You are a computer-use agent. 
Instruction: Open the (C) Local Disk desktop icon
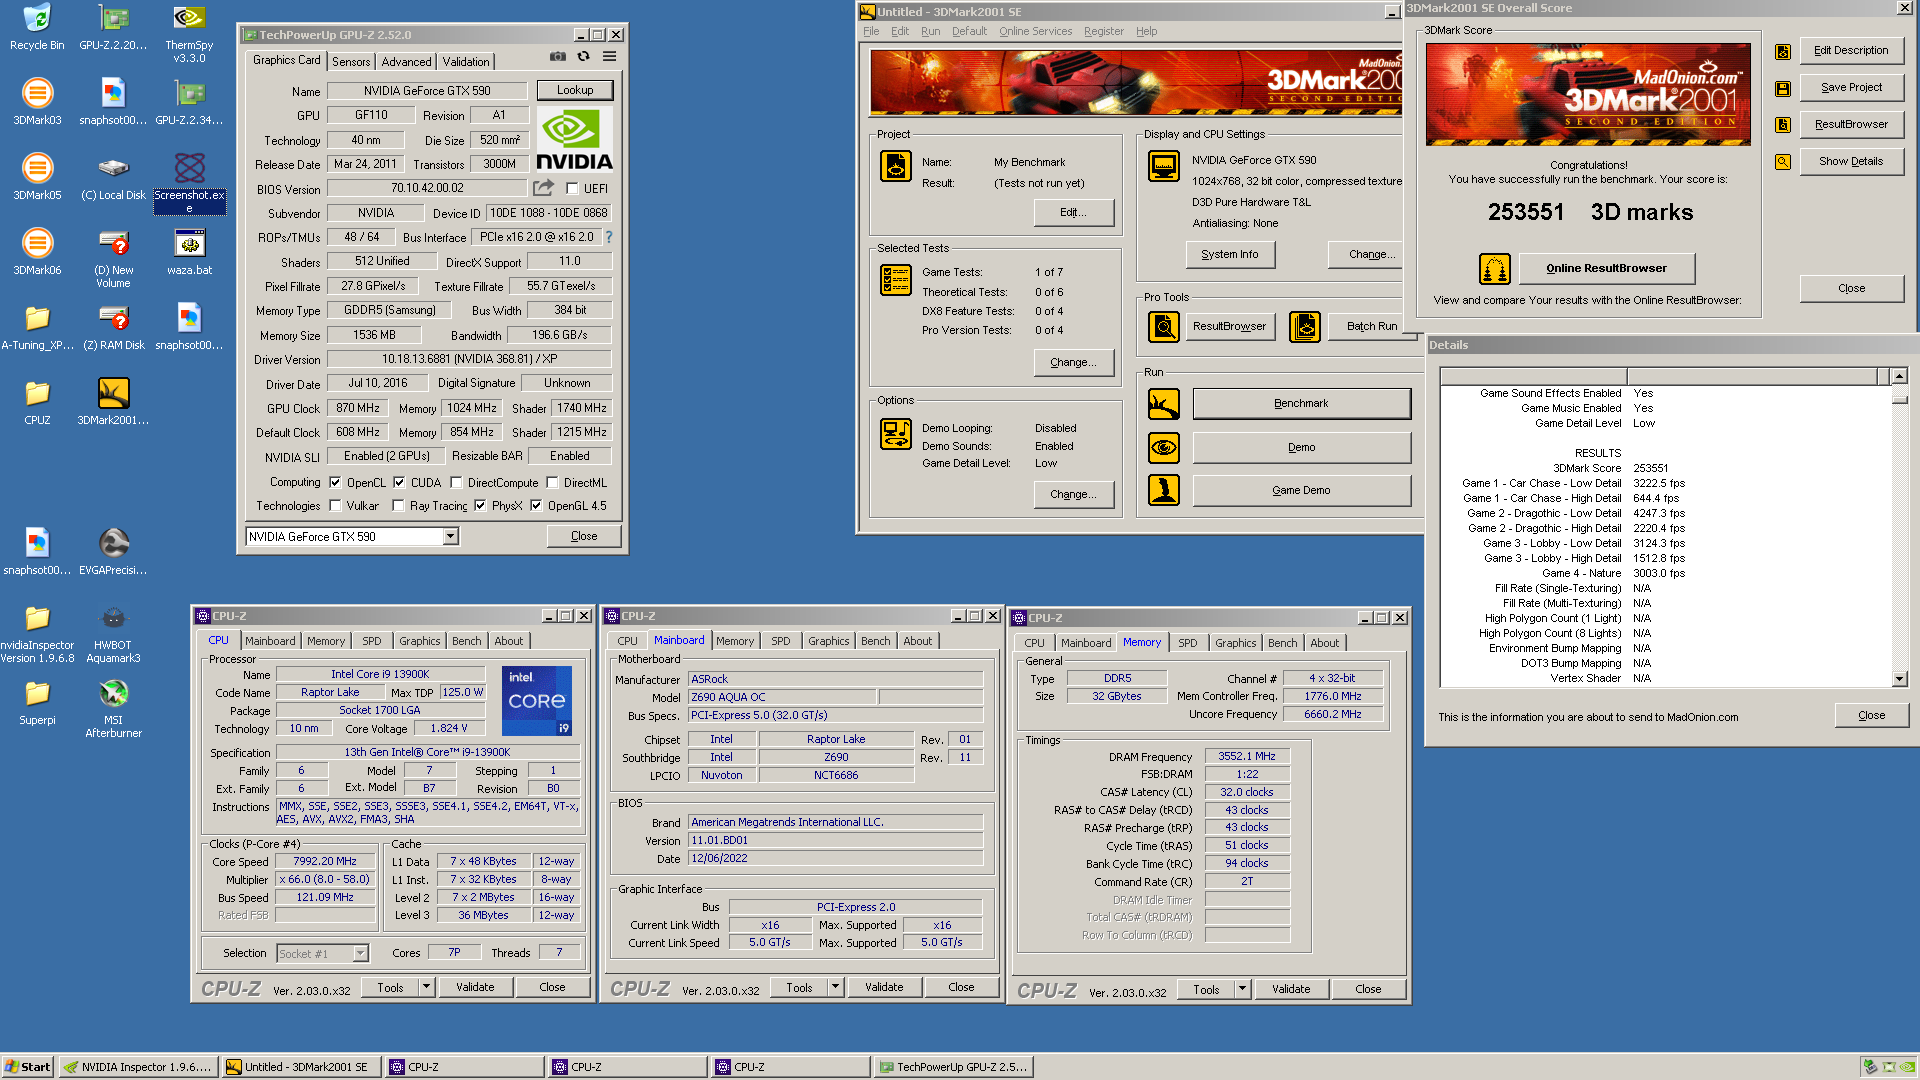[113, 177]
